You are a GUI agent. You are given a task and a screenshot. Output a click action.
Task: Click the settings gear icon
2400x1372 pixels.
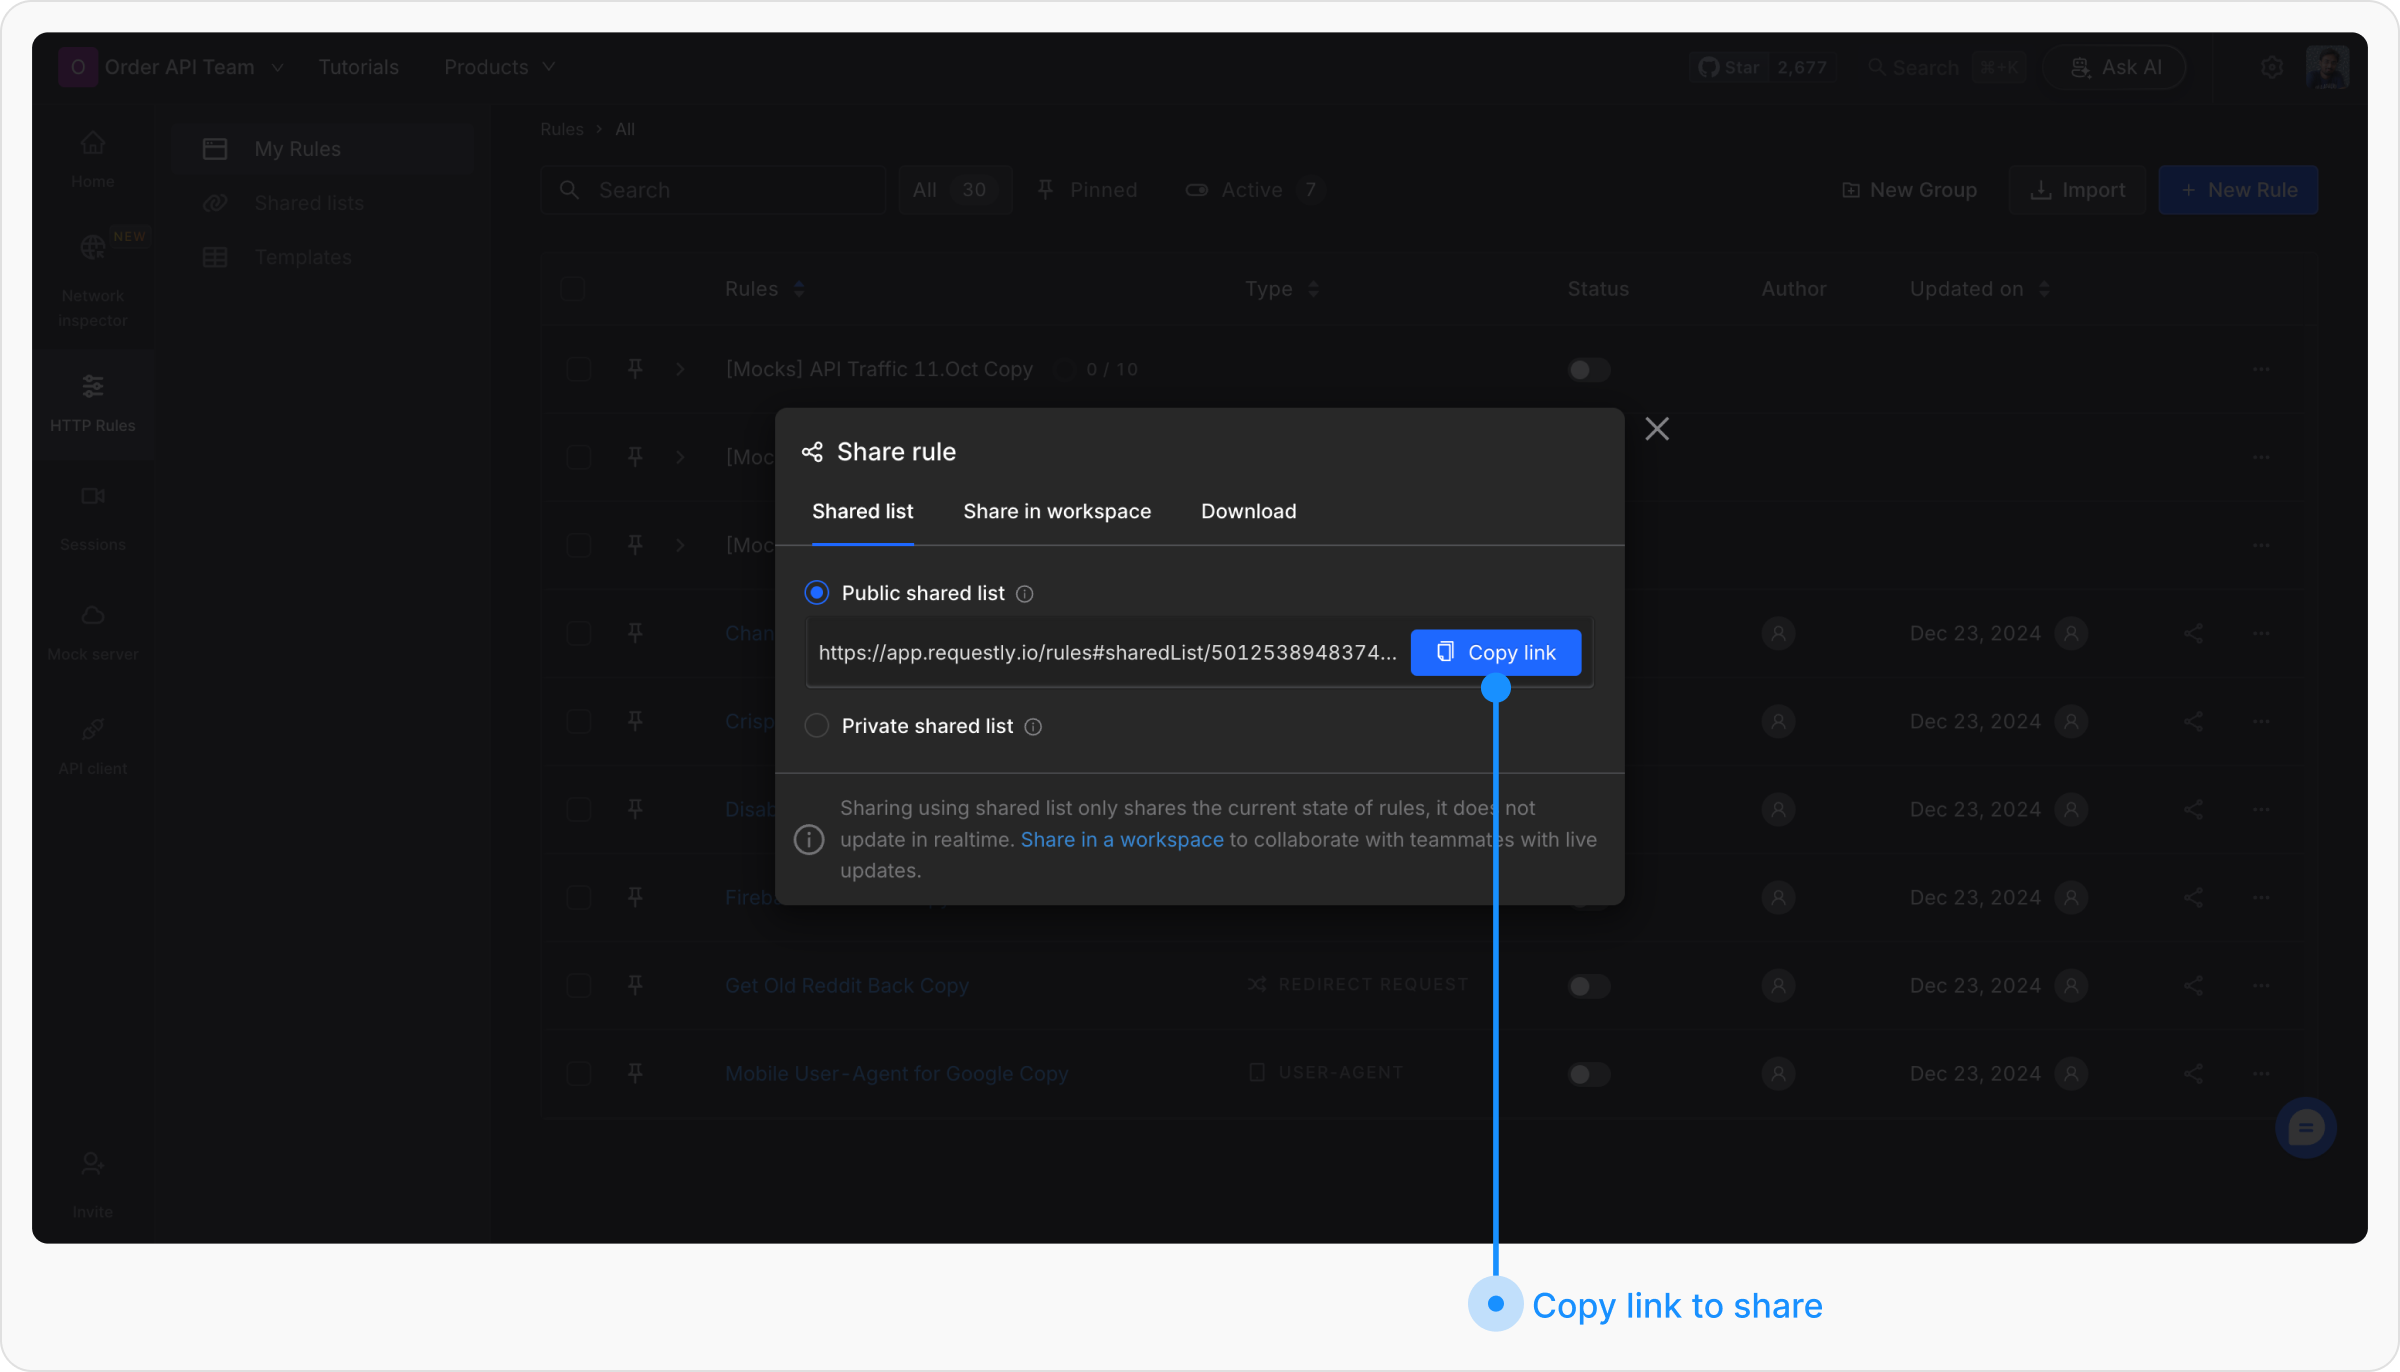pyautogui.click(x=2272, y=67)
